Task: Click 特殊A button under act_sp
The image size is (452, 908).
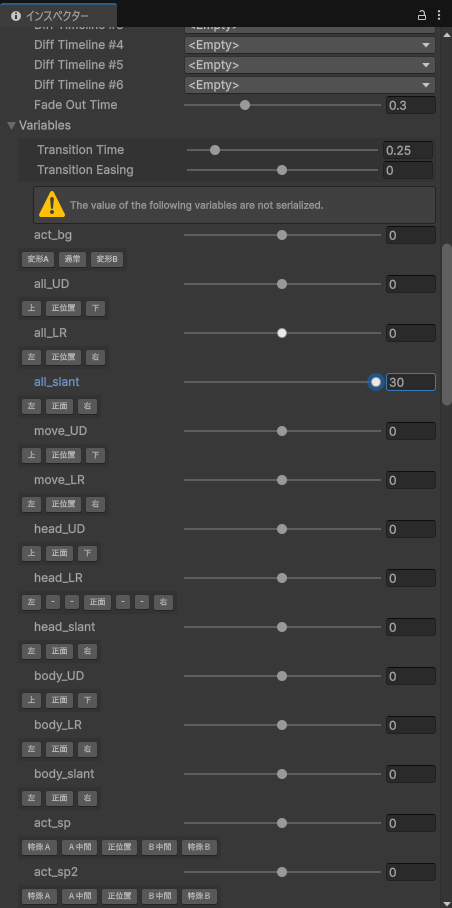Action: pos(39,848)
